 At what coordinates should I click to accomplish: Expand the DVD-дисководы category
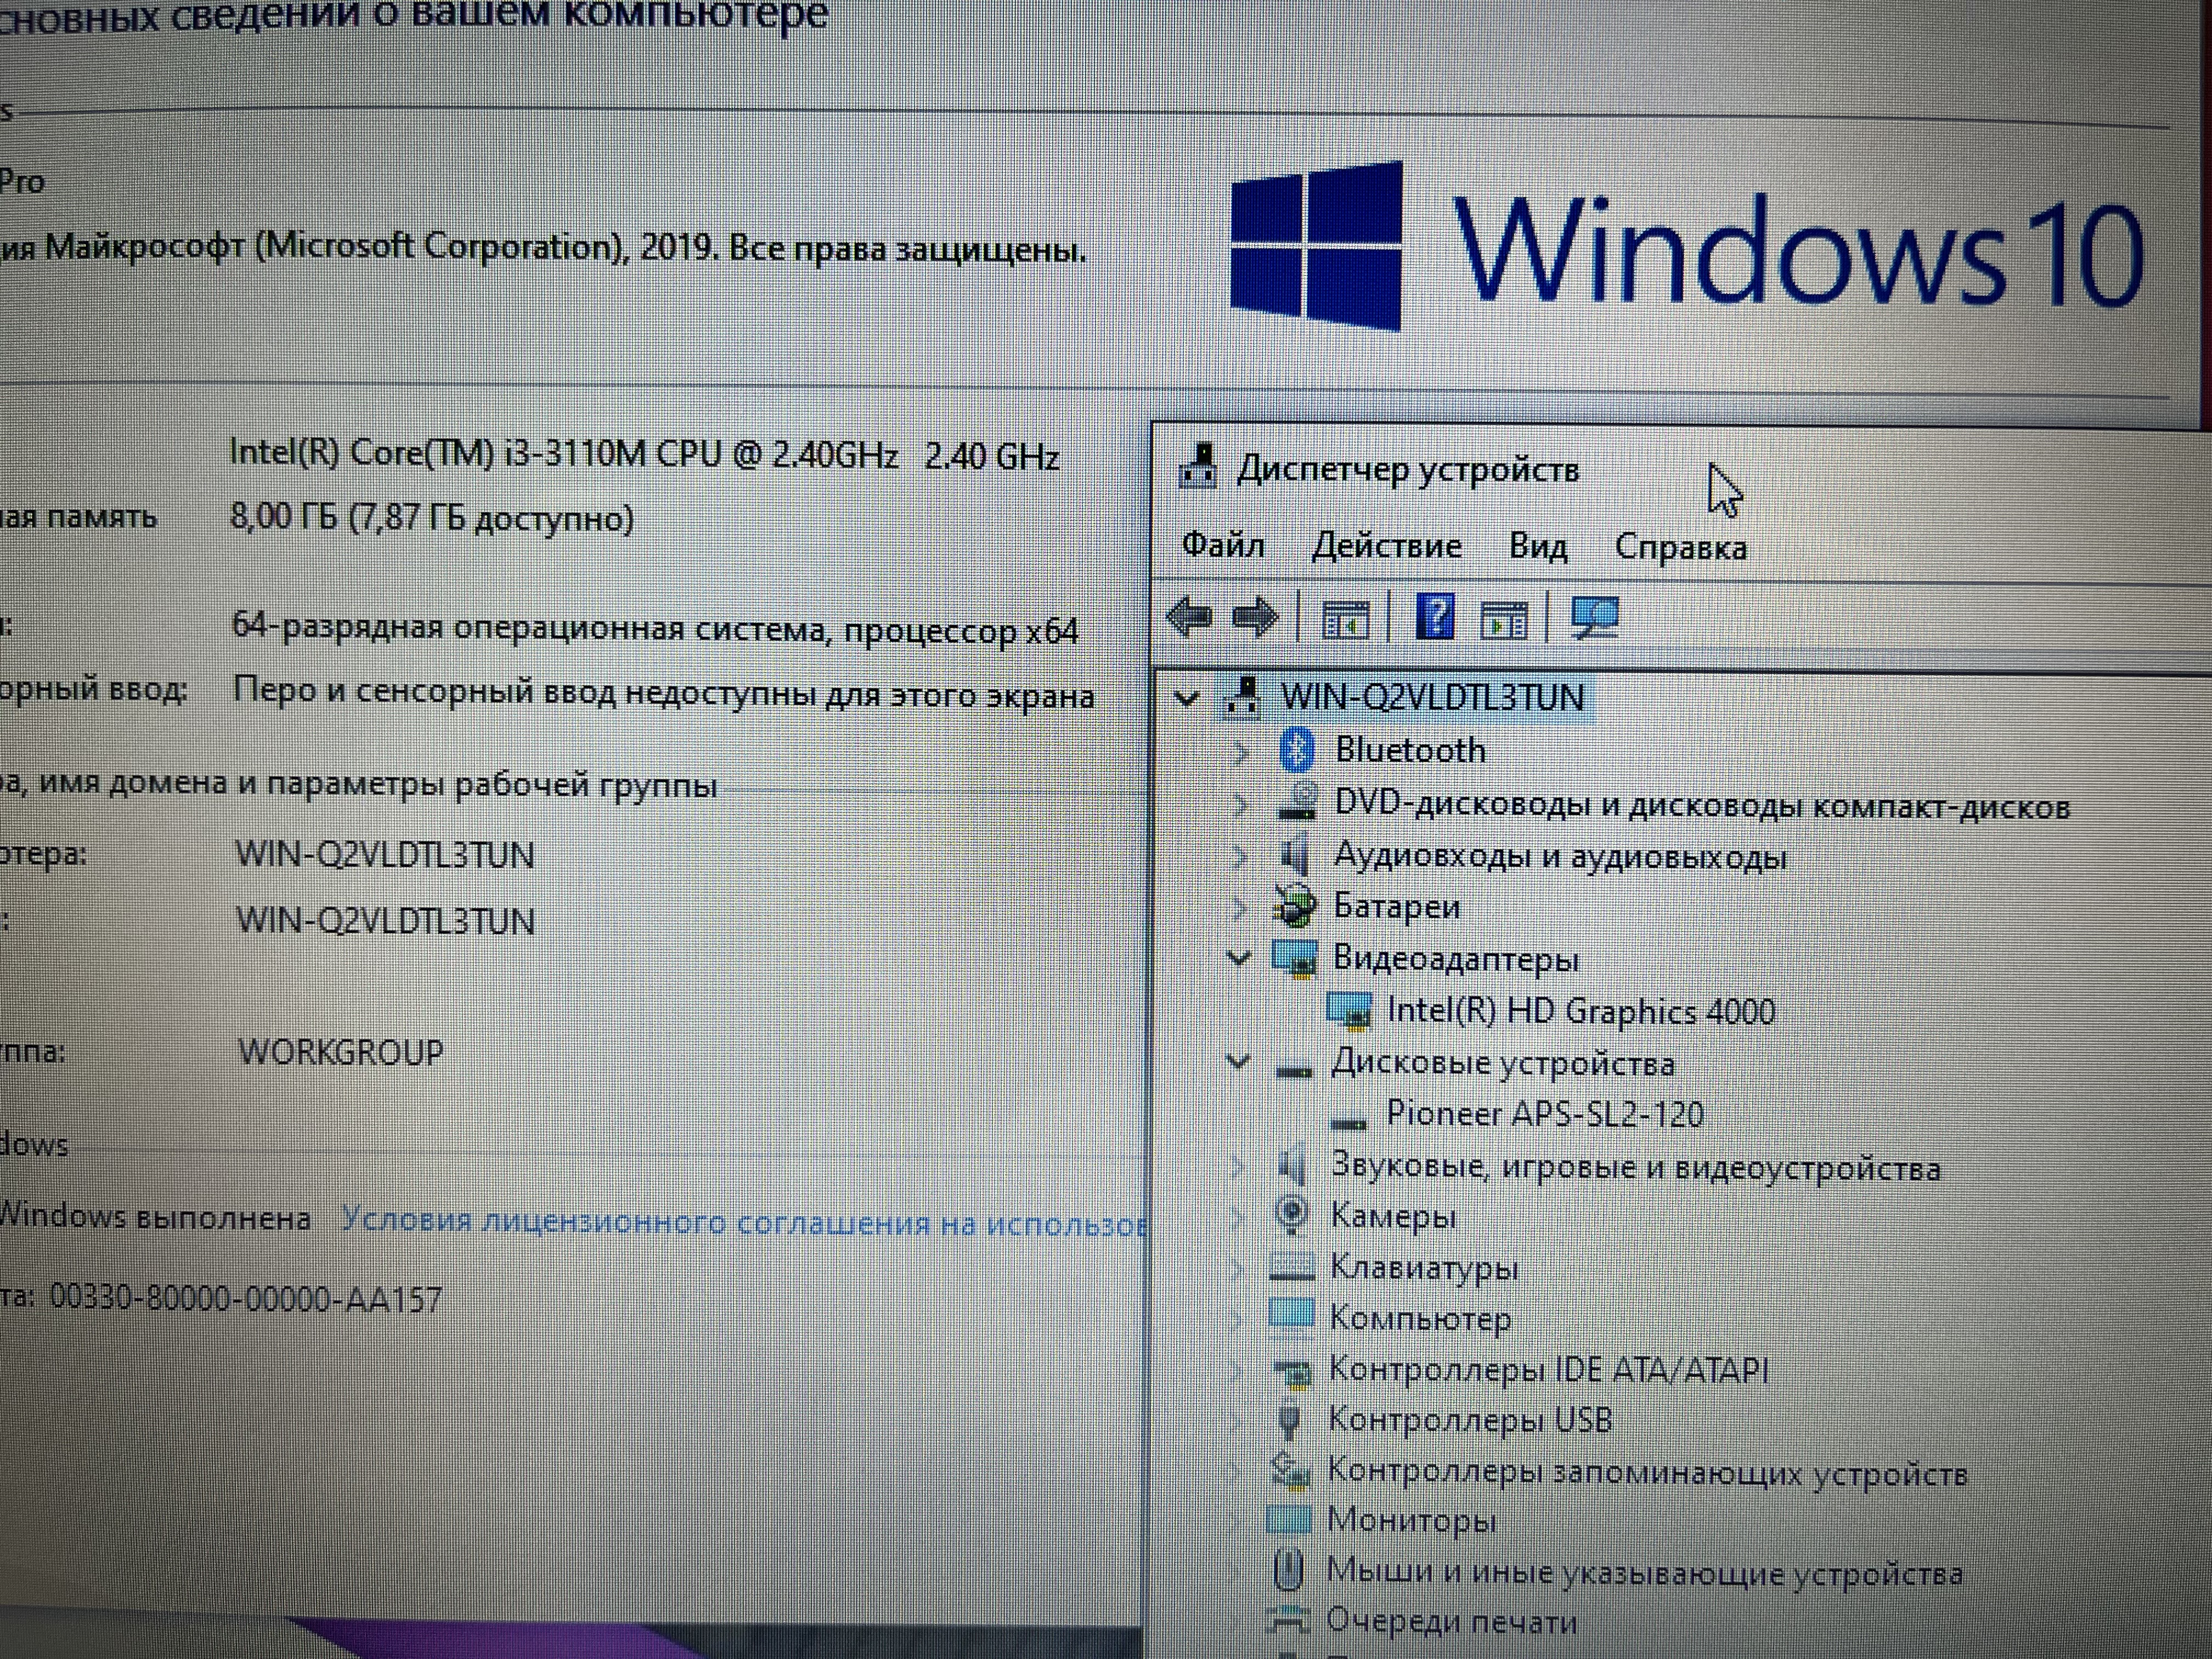[x=1240, y=804]
